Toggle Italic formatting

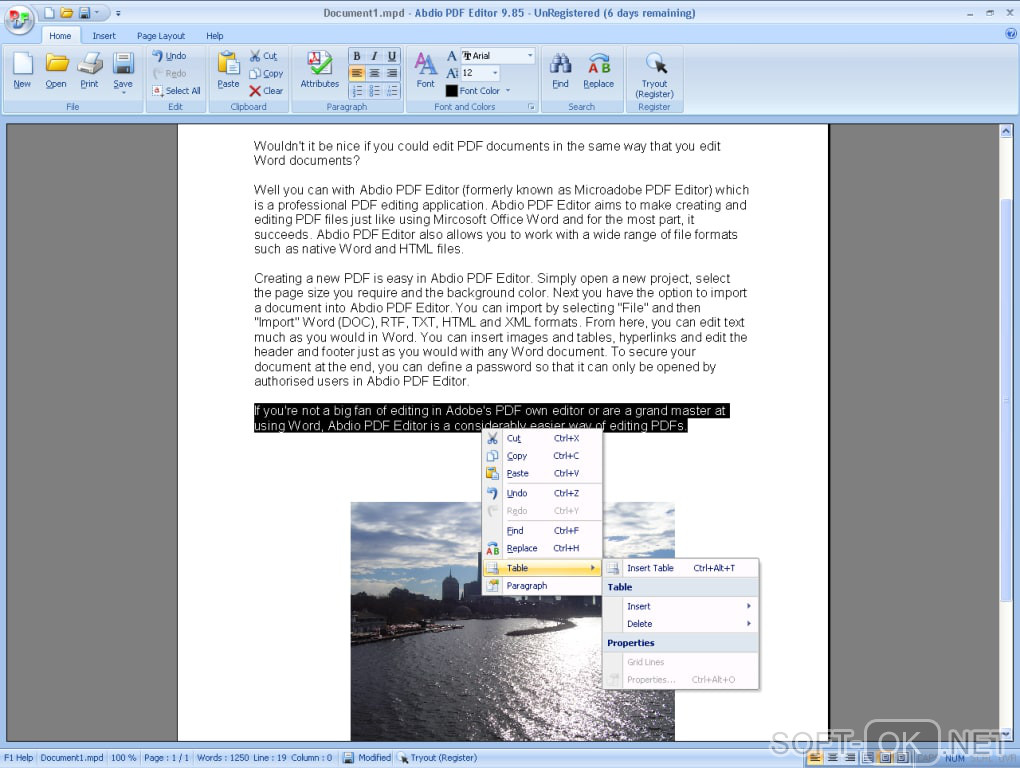(374, 56)
